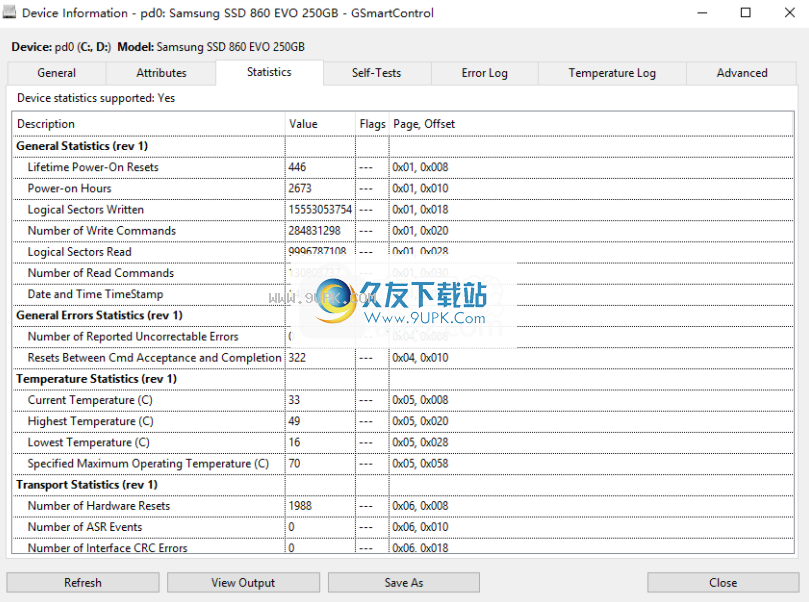Image resolution: width=809 pixels, height=602 pixels.
Task: Open the Attributes tab
Action: click(x=161, y=73)
